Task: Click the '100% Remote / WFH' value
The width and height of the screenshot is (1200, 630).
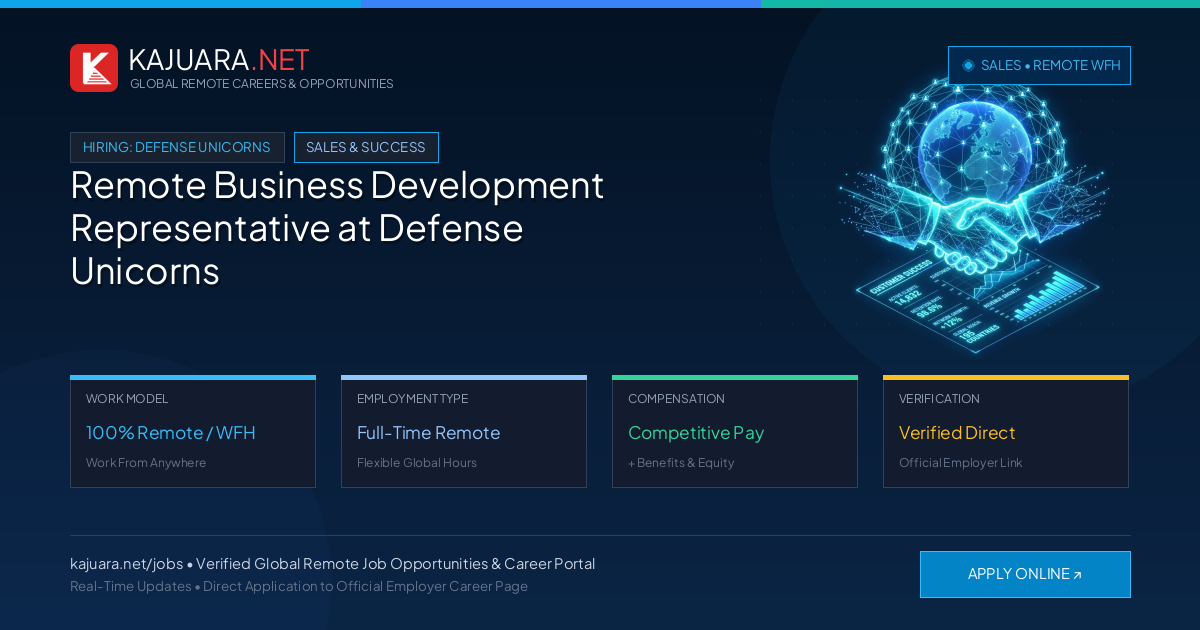Action: [x=171, y=433]
